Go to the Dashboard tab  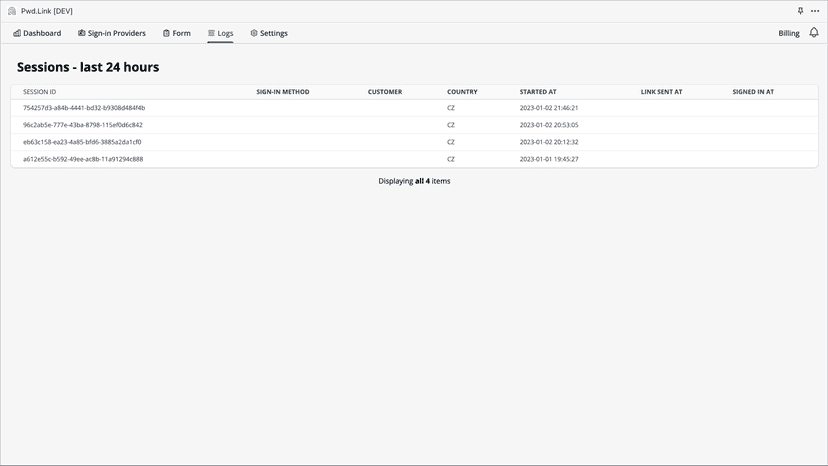(37, 33)
